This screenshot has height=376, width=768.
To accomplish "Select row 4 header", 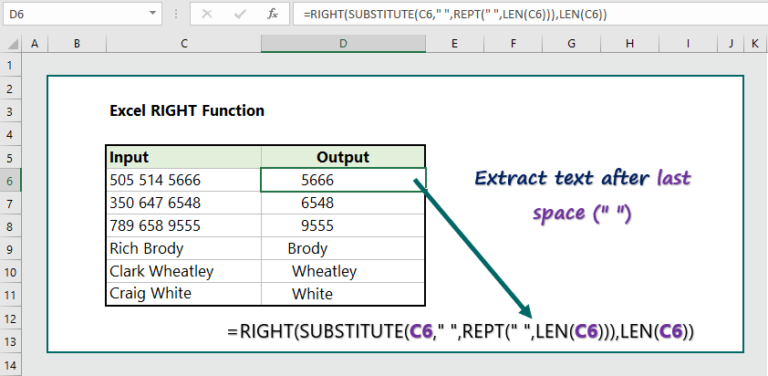I will (x=11, y=135).
